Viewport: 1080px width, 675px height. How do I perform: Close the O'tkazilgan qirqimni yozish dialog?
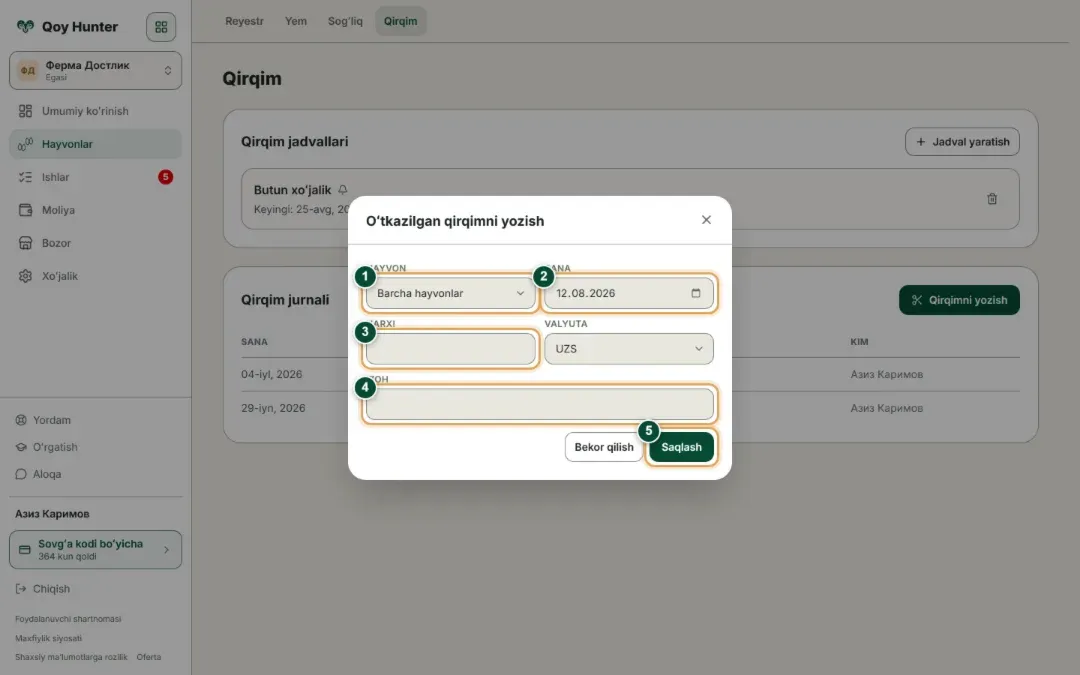coord(706,220)
